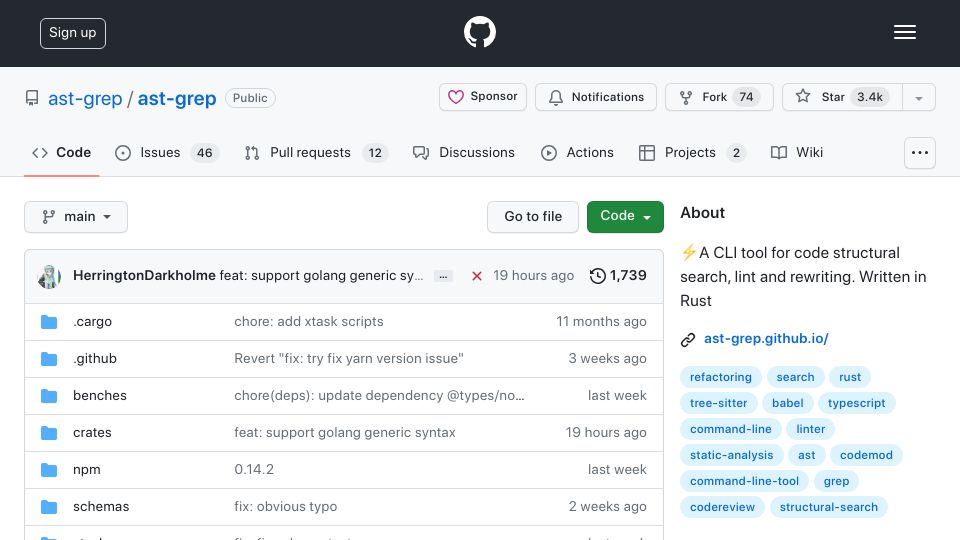Screen dimensions: 960x540
Task: Open the ast-grep owner link
Action: [x=85, y=99]
